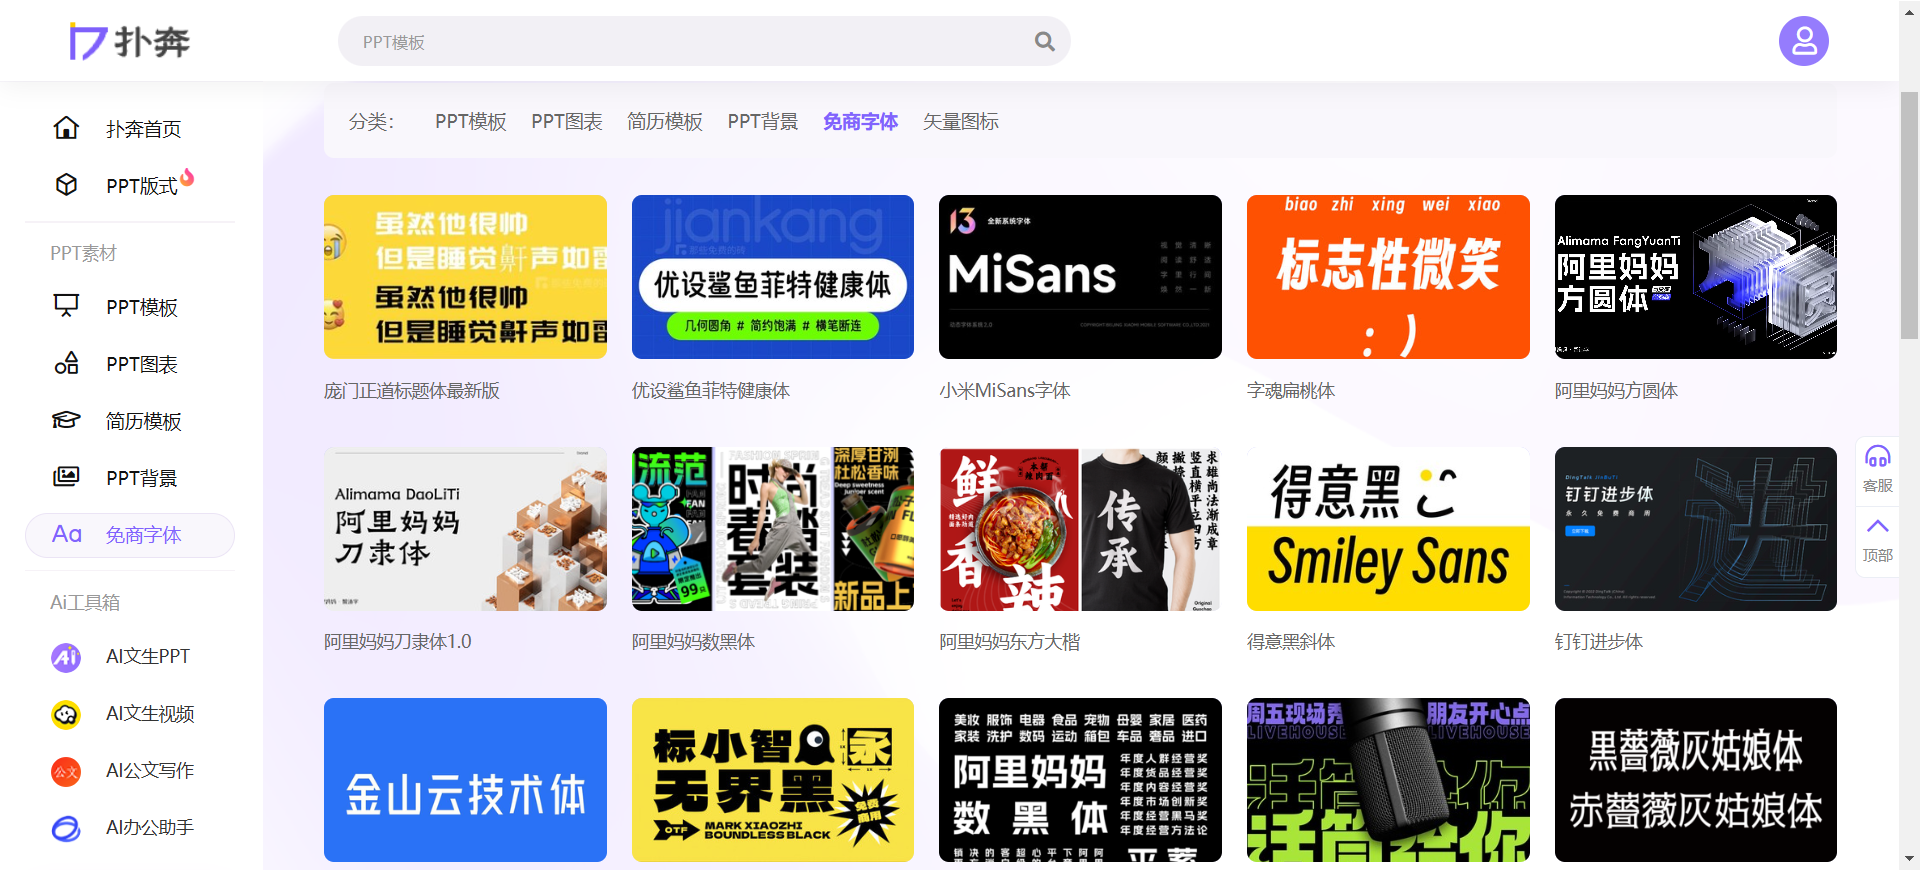The width and height of the screenshot is (1920, 870).
Task: Click the 扑奔 logo
Action: pos(129,41)
